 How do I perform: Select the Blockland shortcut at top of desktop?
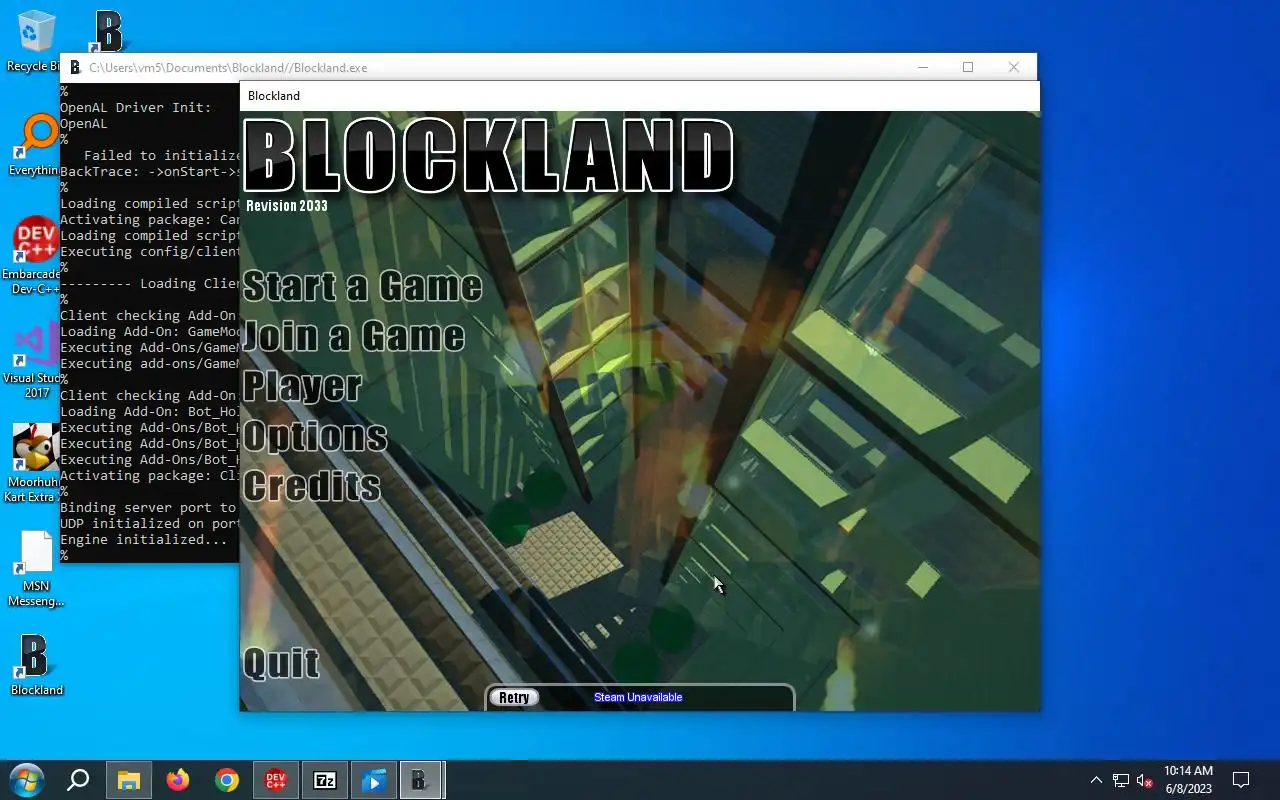[x=107, y=31]
